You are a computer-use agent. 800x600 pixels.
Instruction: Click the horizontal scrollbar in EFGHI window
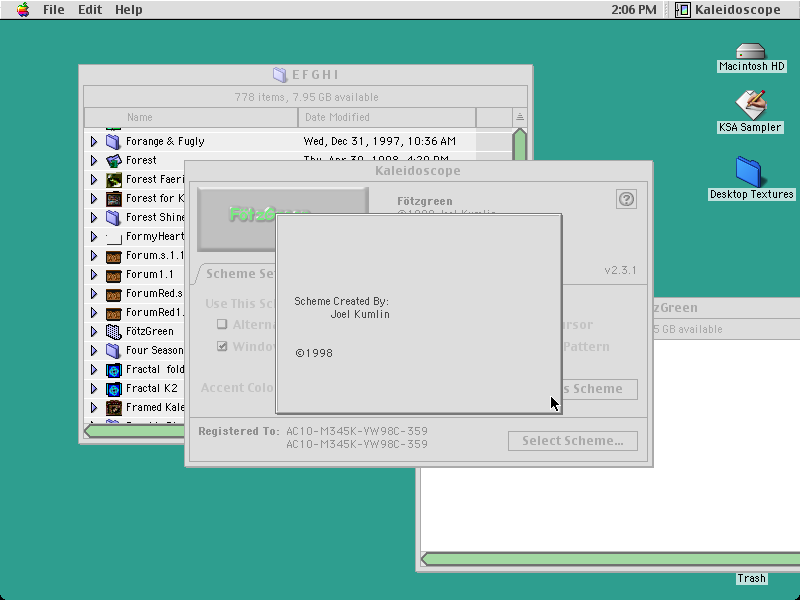135,431
